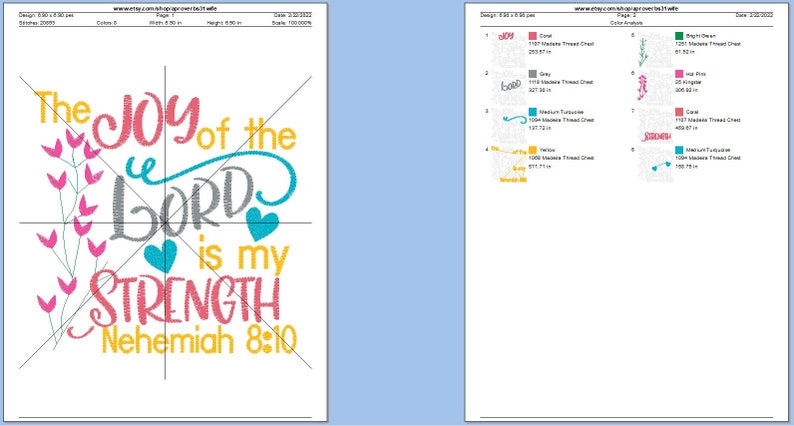The width and height of the screenshot is (794, 426).
Task: Click the Grey color swatch
Action: [x=533, y=74]
